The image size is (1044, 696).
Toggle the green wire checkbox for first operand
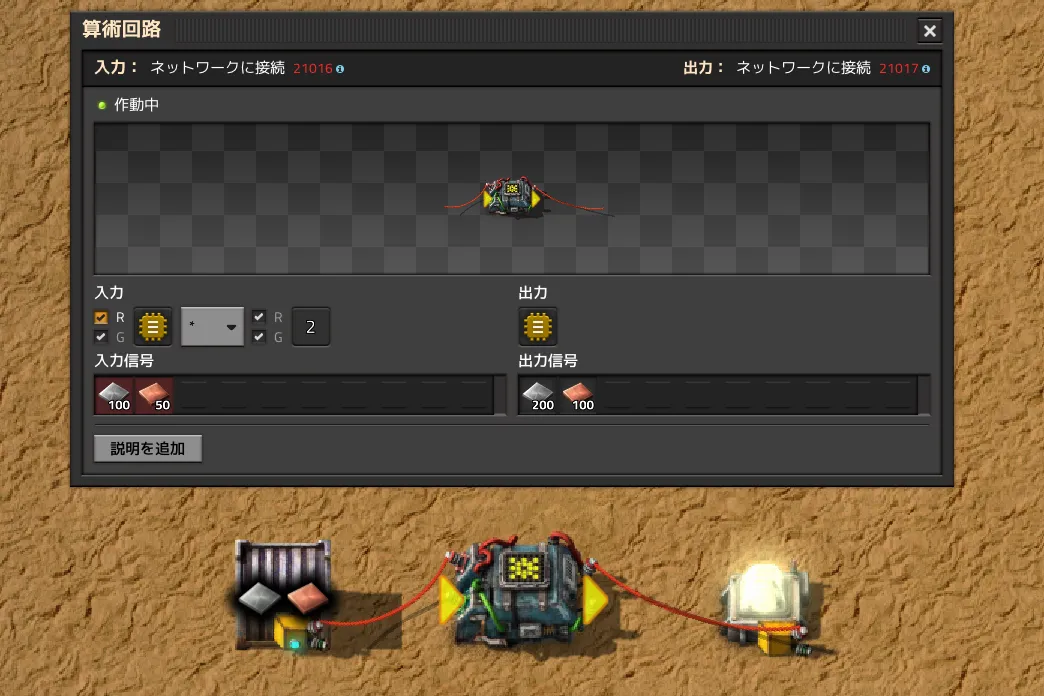pos(101,337)
